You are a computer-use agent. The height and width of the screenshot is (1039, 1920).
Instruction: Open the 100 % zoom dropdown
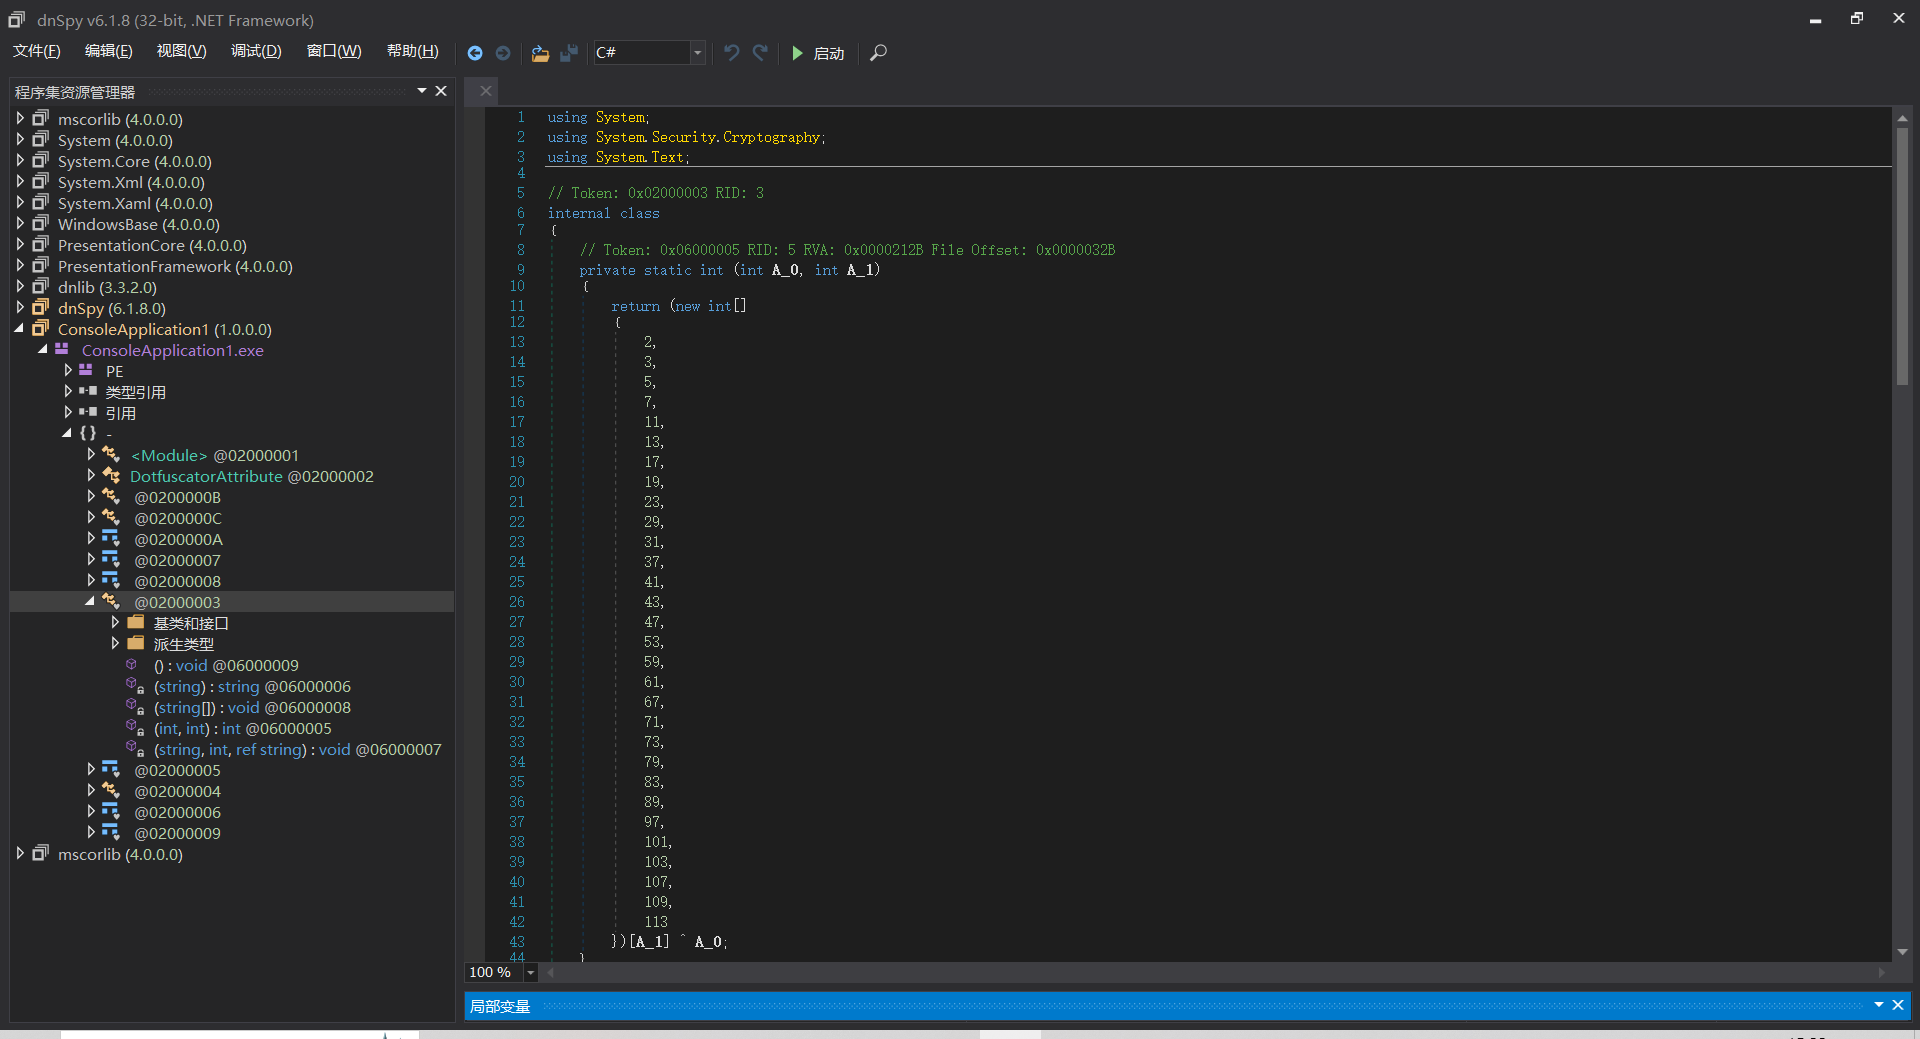click(531, 972)
